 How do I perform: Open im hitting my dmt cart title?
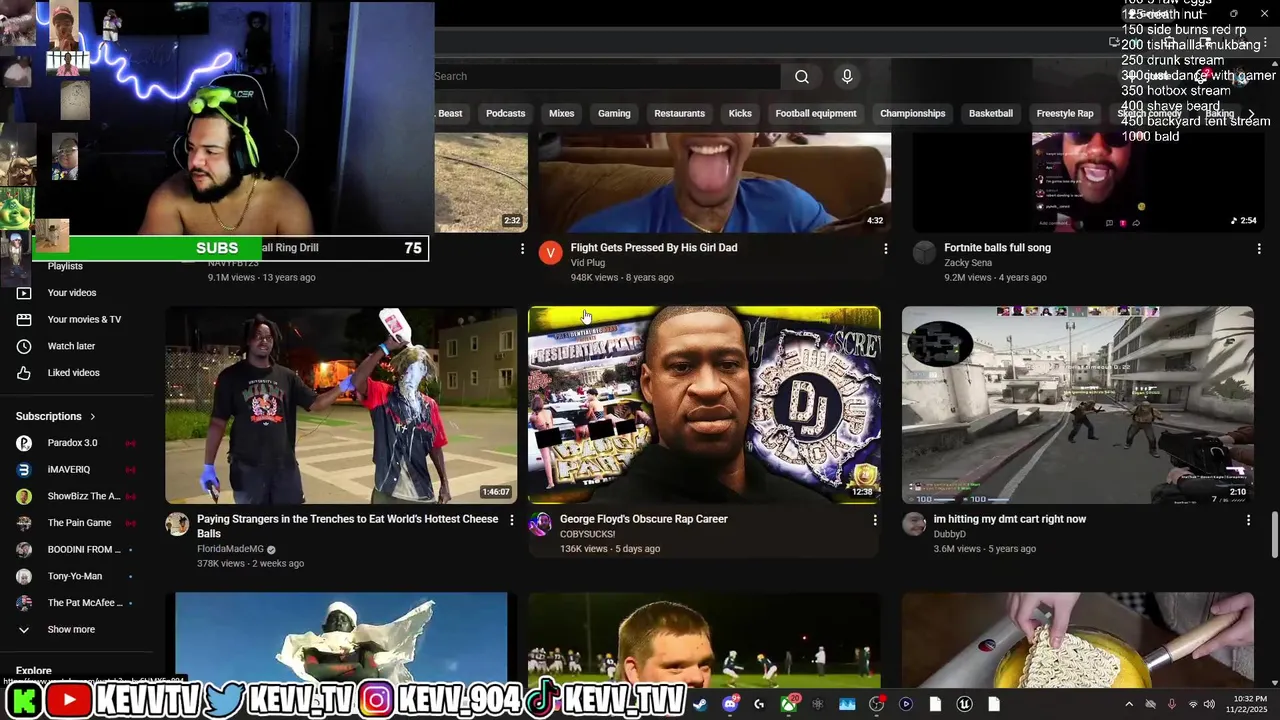pos(1010,519)
